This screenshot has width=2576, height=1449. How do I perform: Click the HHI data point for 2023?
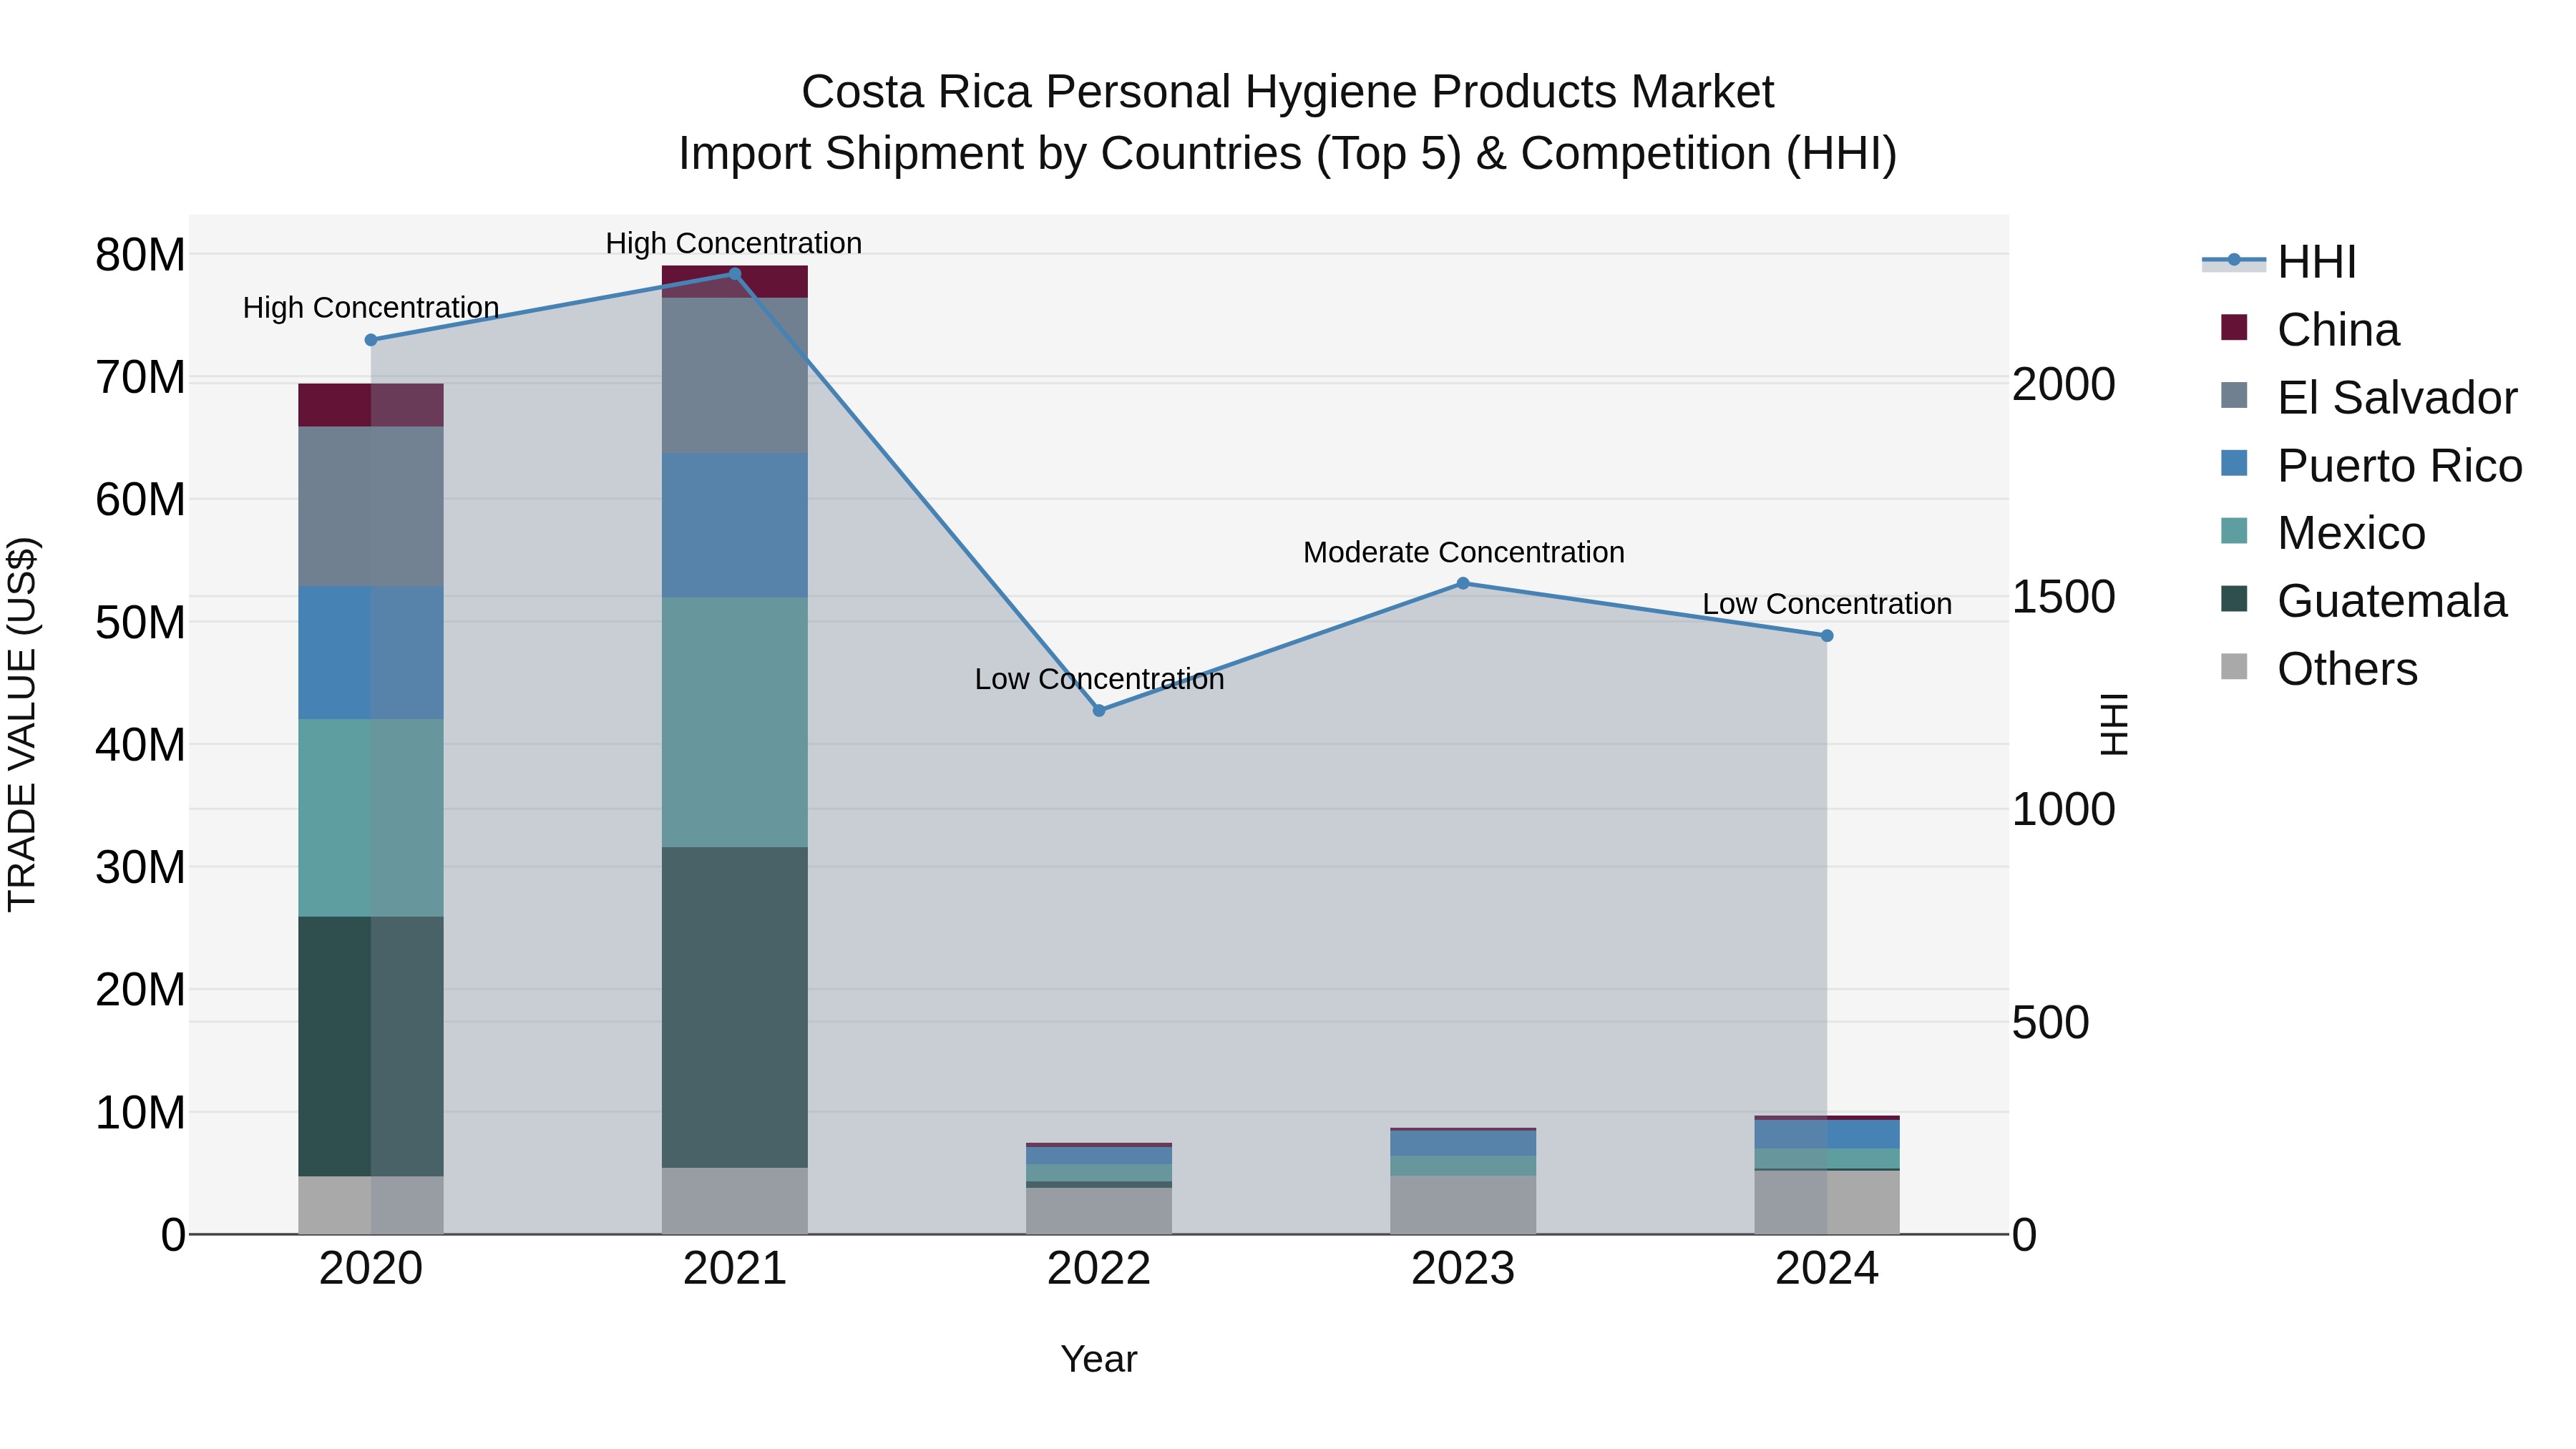pos(1463,583)
